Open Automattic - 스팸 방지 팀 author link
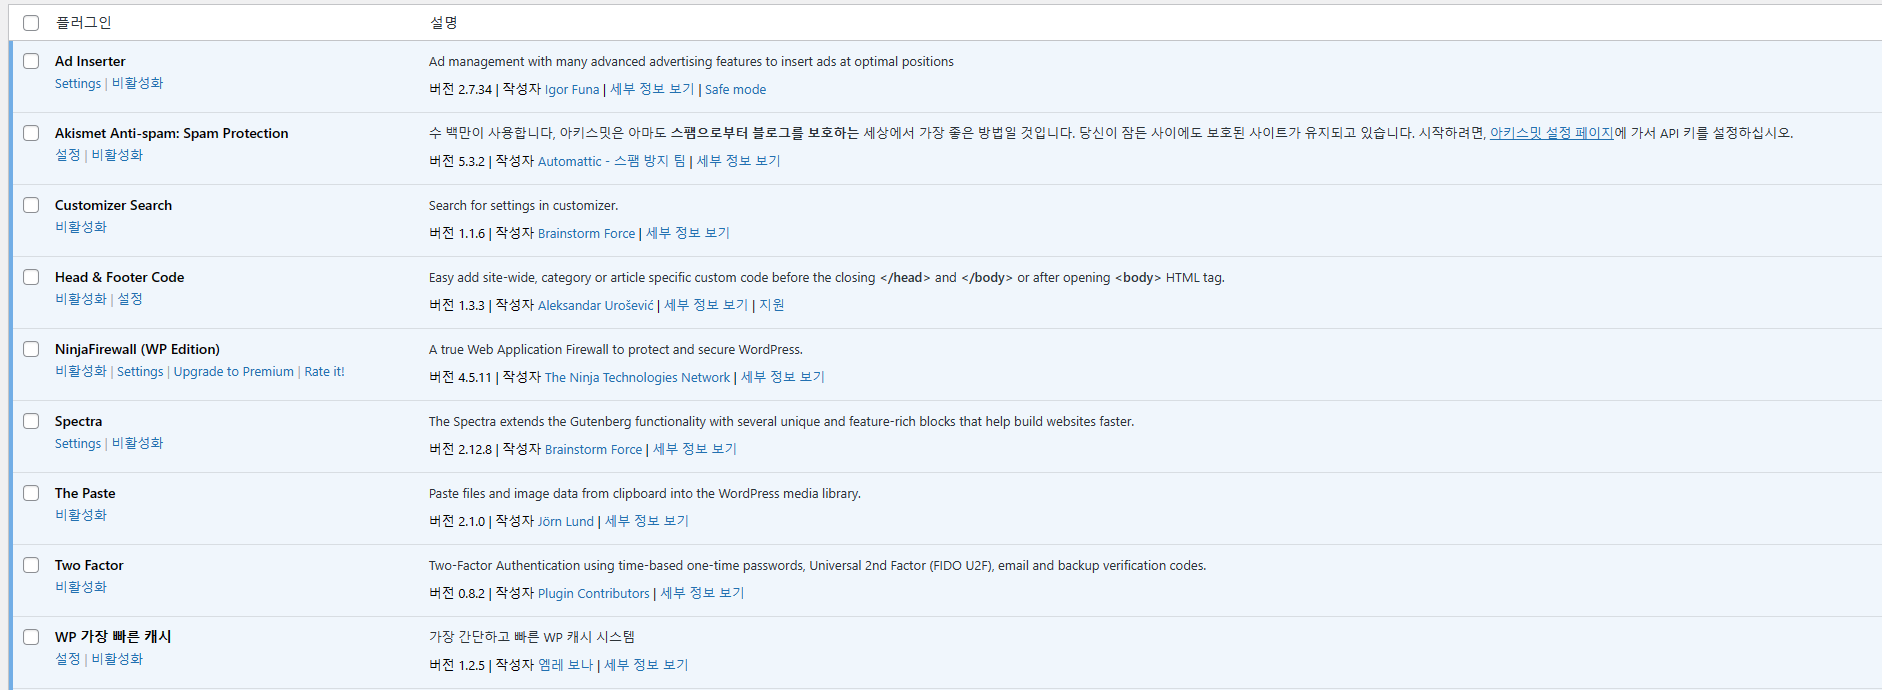Image resolution: width=1882 pixels, height=690 pixels. tap(611, 162)
